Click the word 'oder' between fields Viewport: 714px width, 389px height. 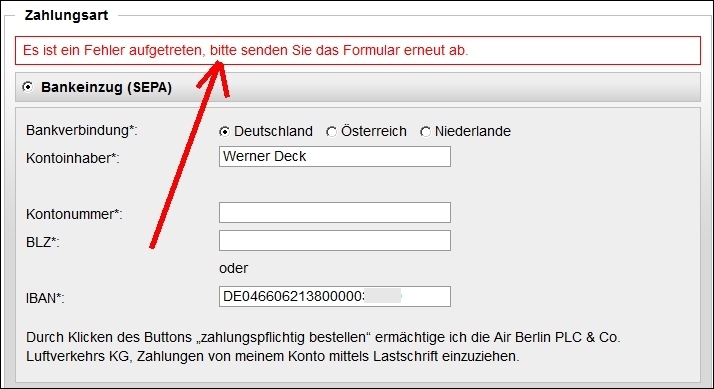[234, 268]
